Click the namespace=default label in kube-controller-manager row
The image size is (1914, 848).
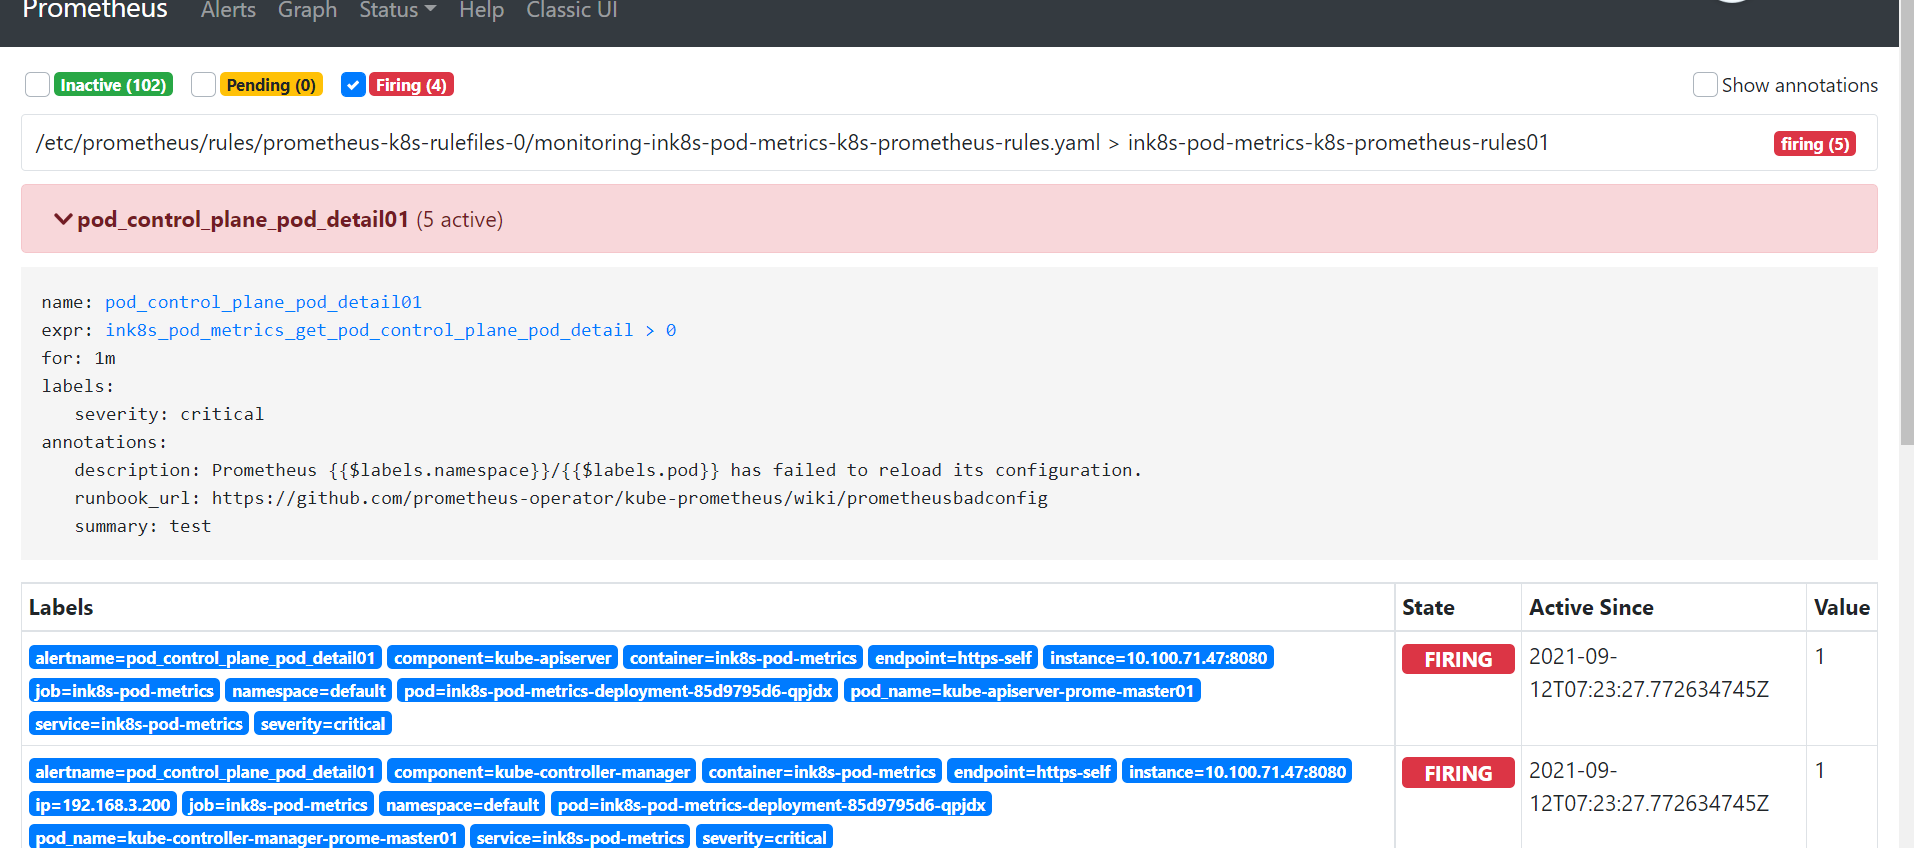tap(462, 805)
